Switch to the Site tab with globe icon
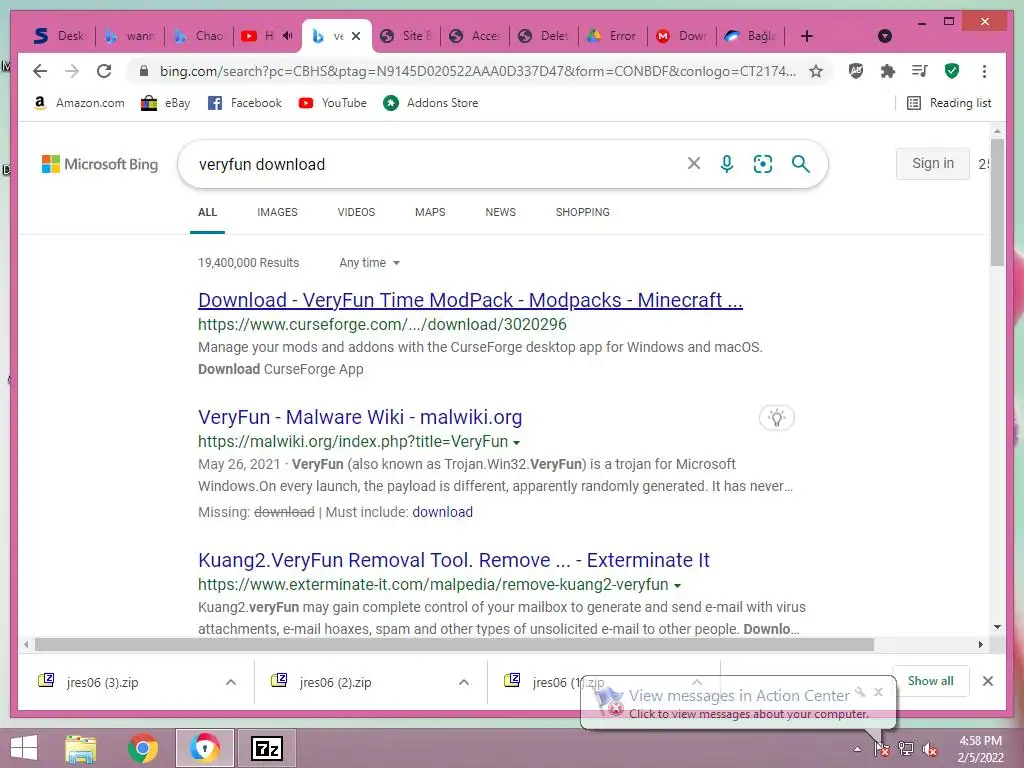This screenshot has width=1024, height=768. (406, 36)
